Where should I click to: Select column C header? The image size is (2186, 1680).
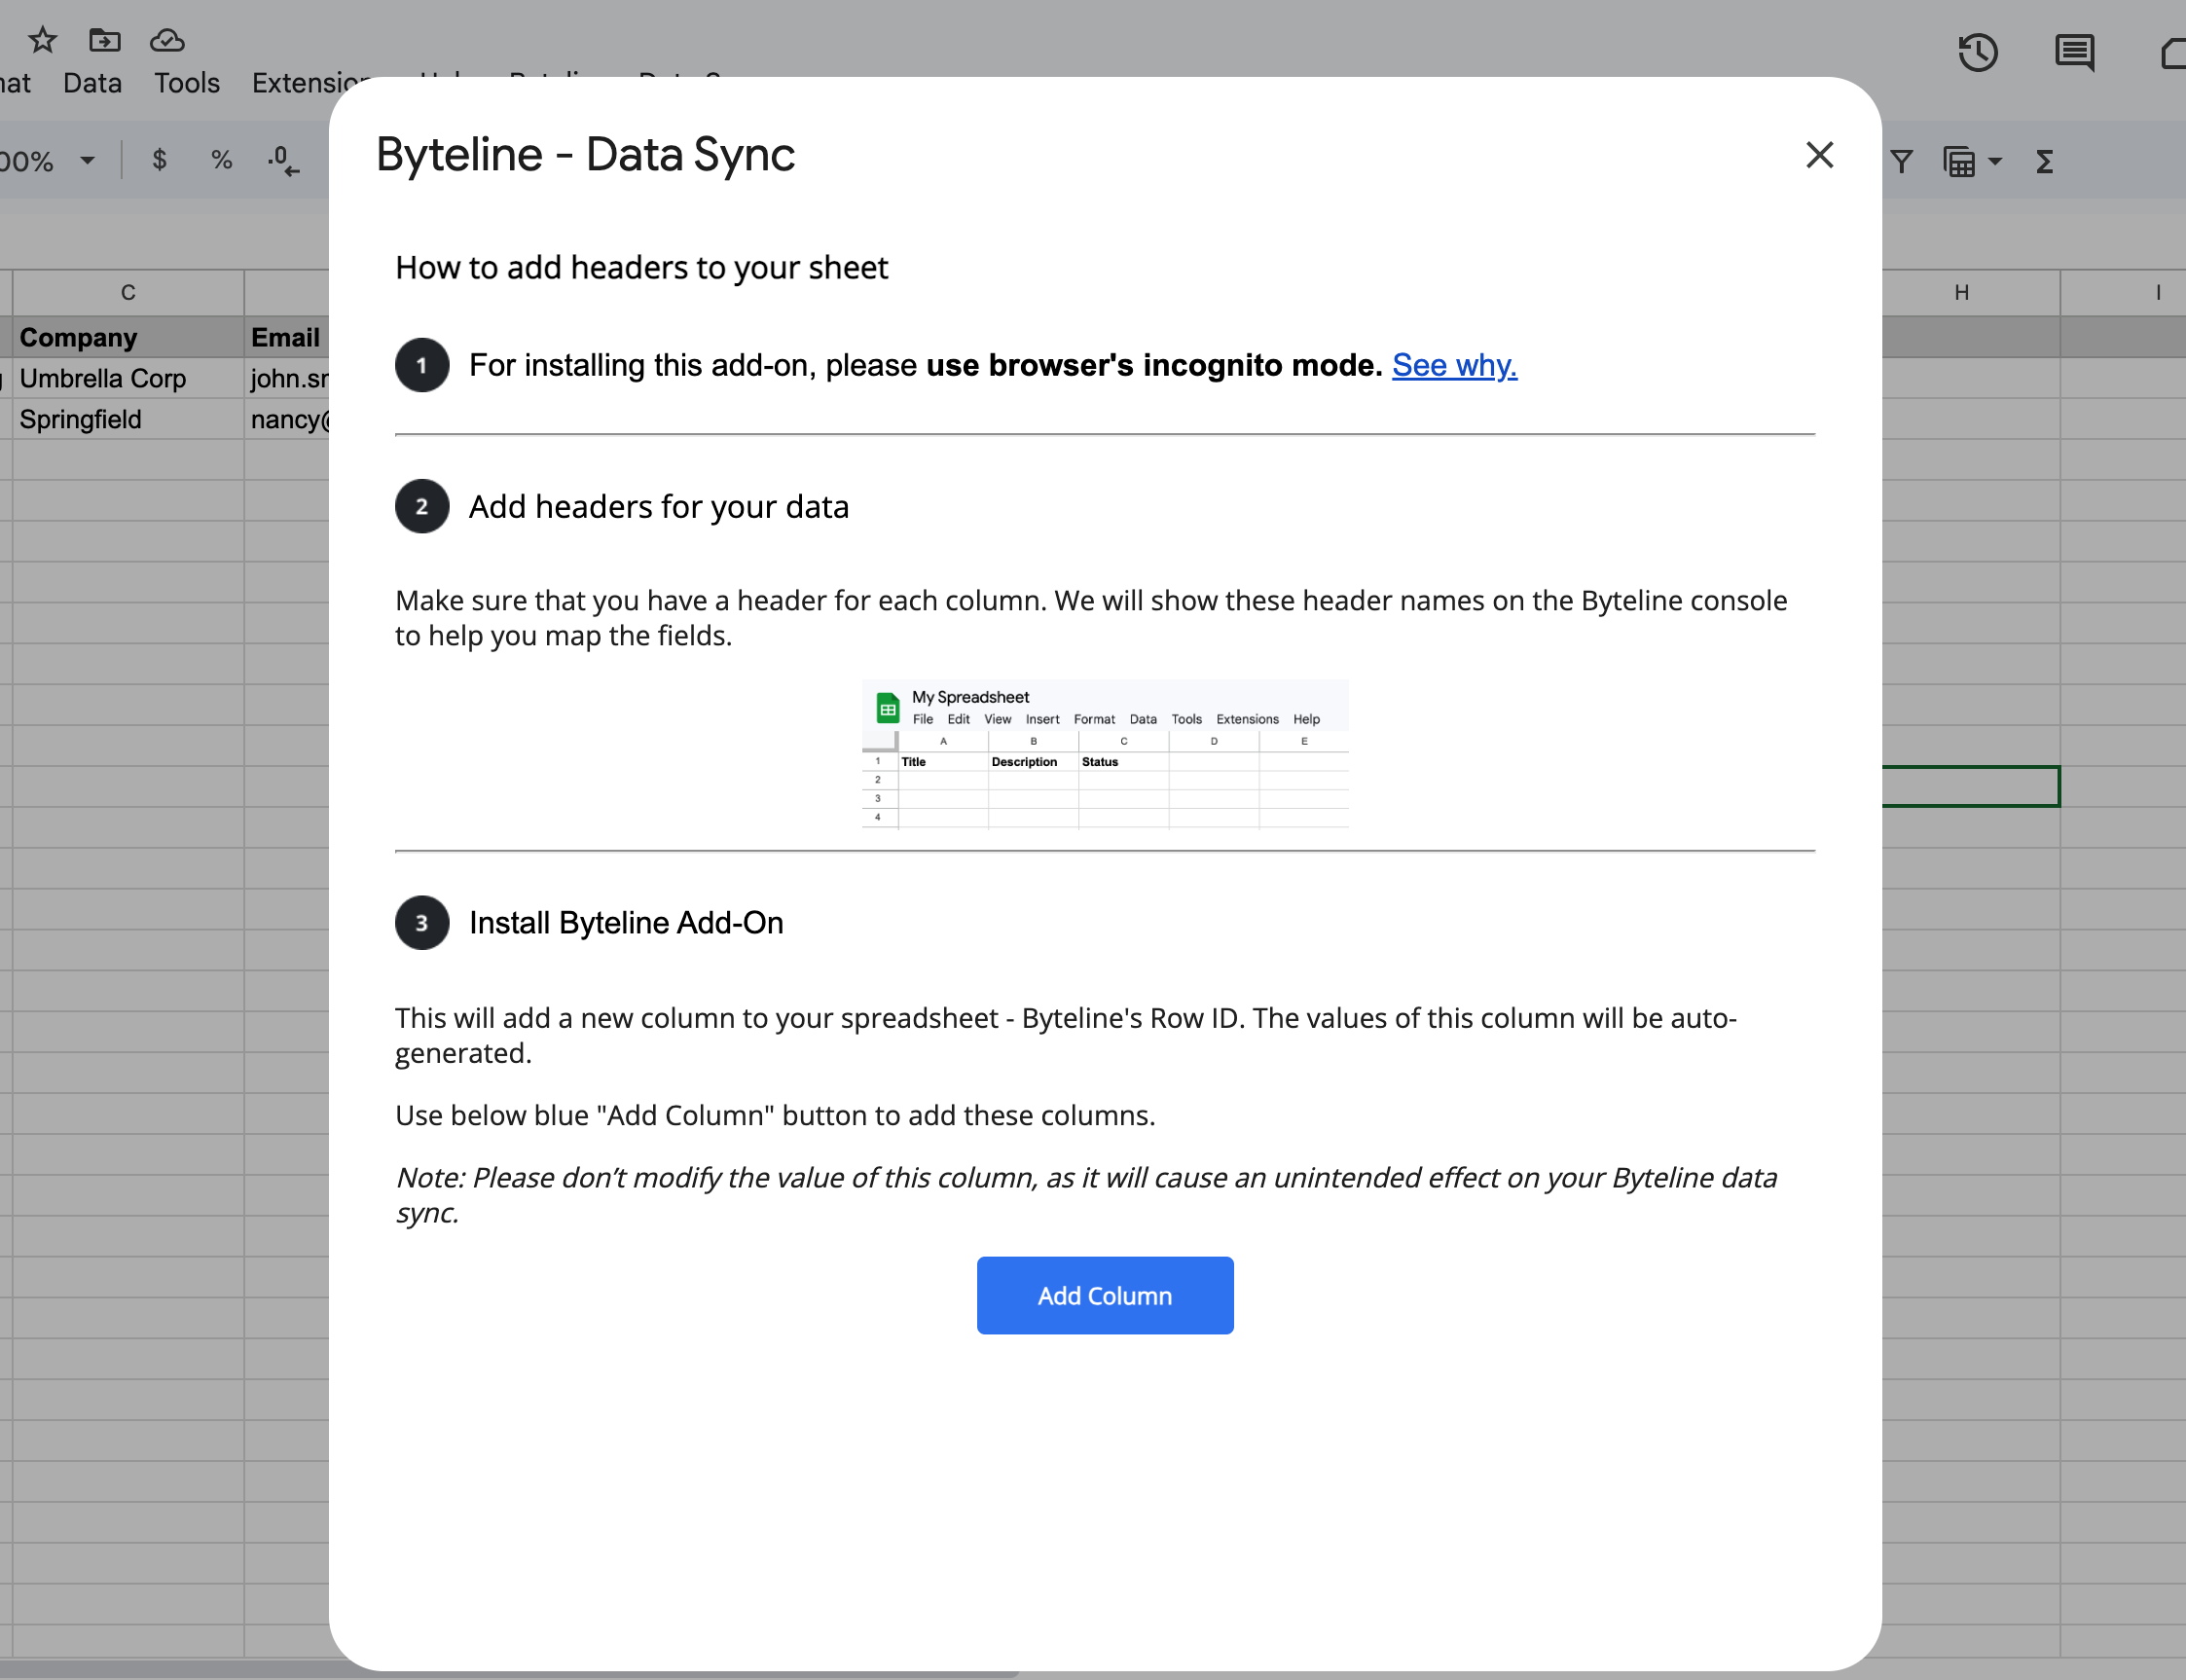coord(128,292)
